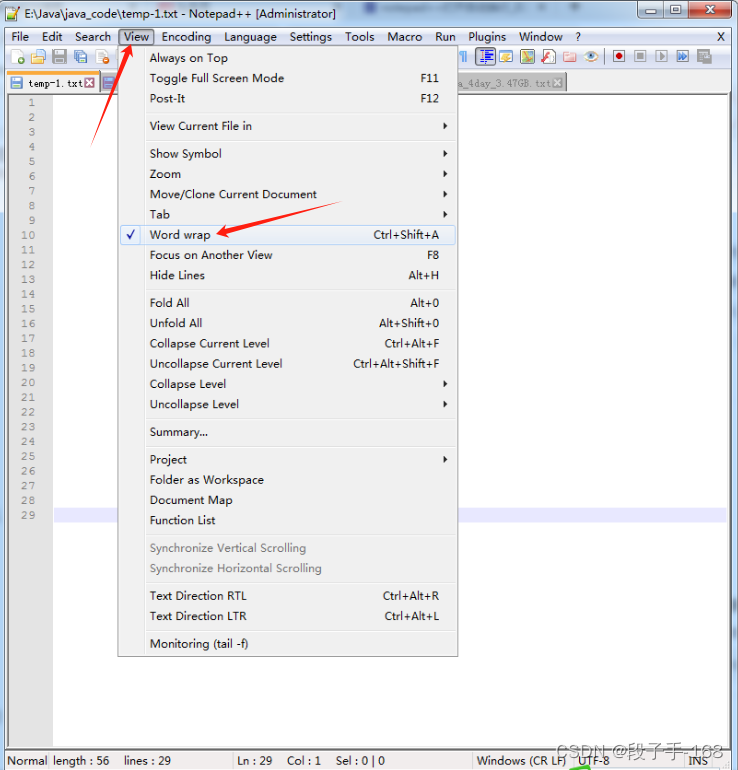Image resolution: width=738 pixels, height=770 pixels.
Task: Open the Run menu
Action: coord(445,37)
